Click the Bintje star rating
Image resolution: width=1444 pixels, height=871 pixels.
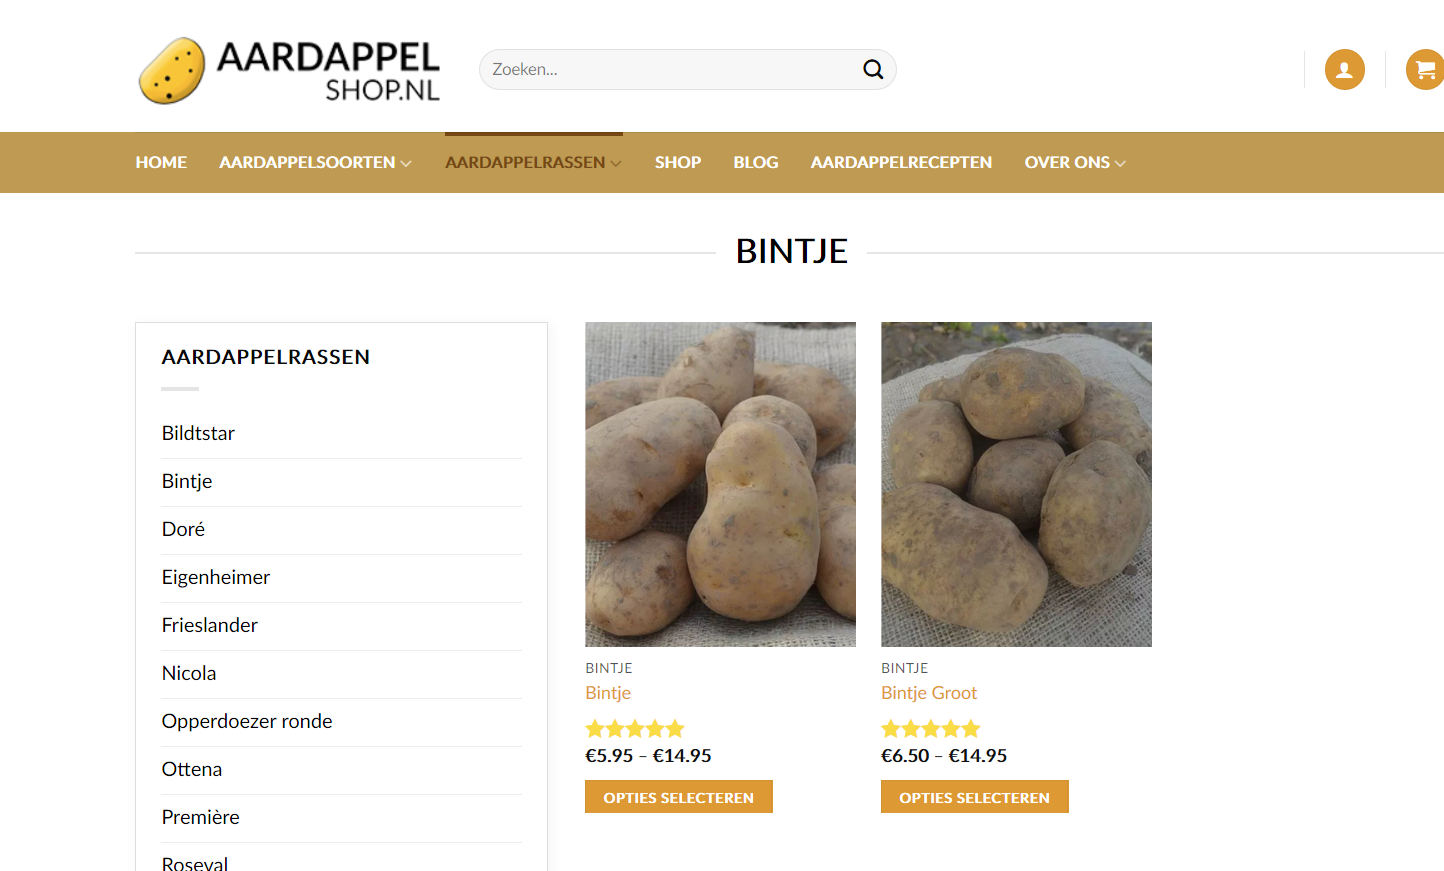tap(635, 729)
